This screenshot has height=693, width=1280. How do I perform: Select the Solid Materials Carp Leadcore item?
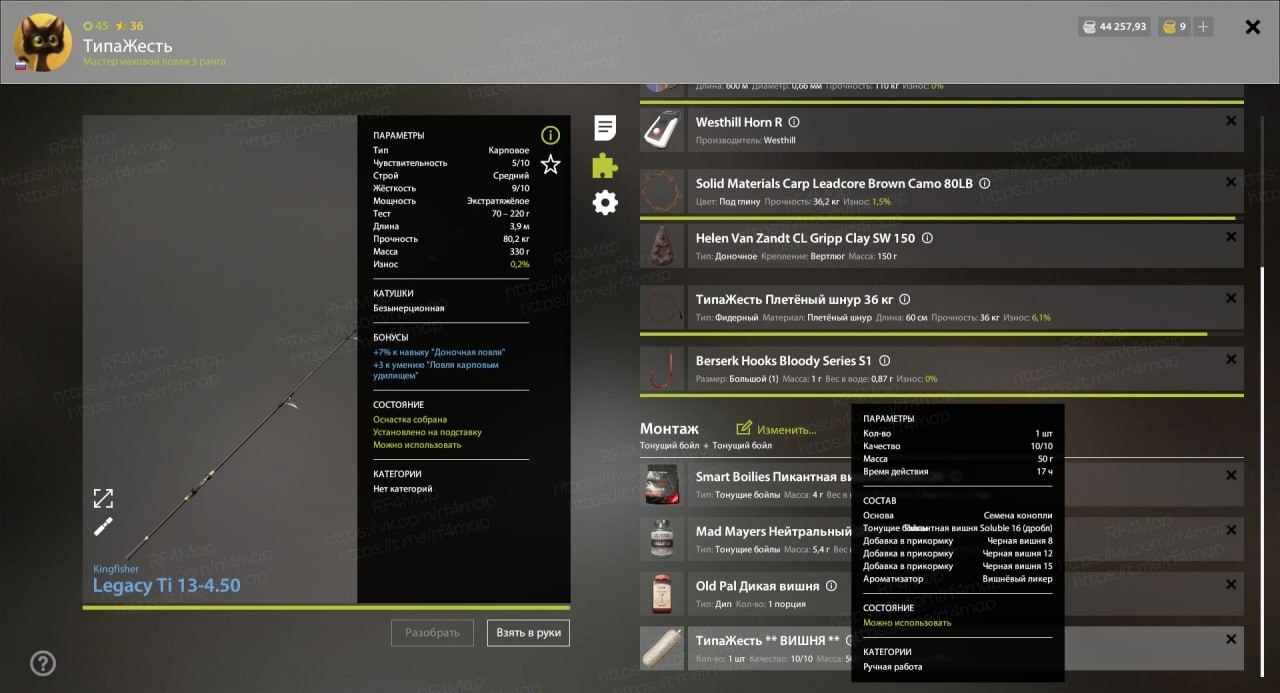pyautogui.click(x=941, y=191)
